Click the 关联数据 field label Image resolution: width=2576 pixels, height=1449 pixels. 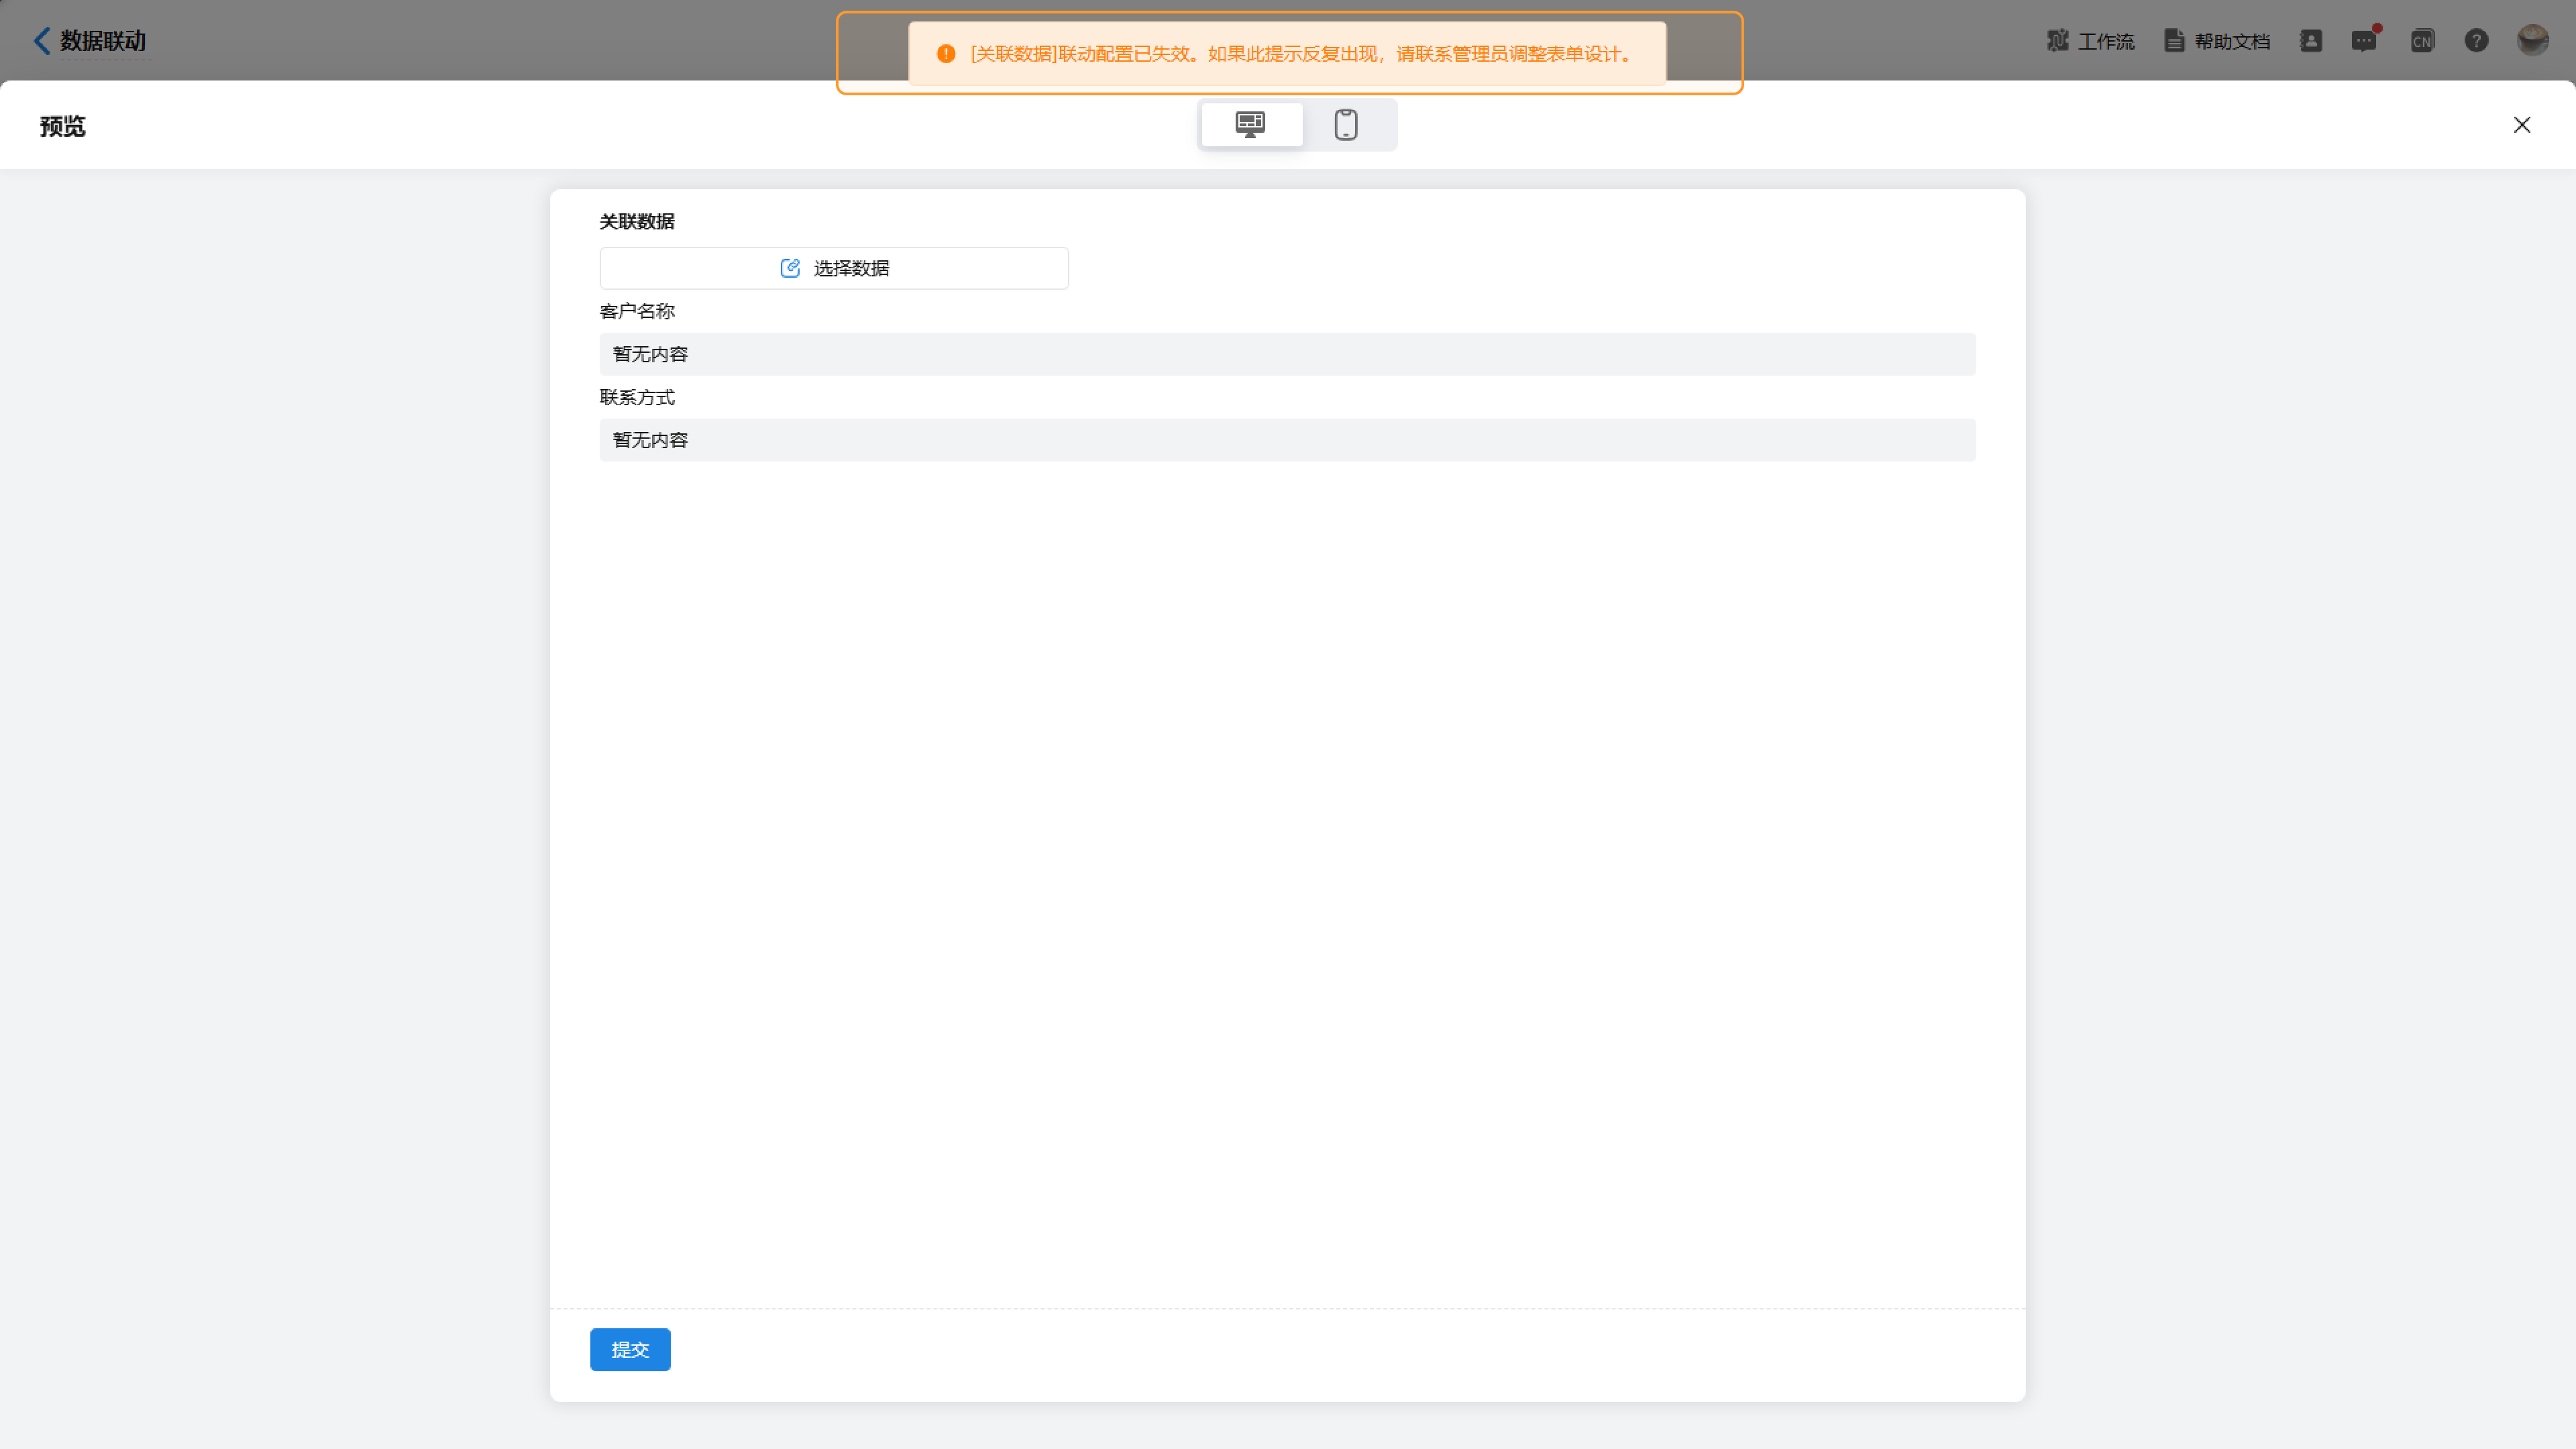[637, 222]
